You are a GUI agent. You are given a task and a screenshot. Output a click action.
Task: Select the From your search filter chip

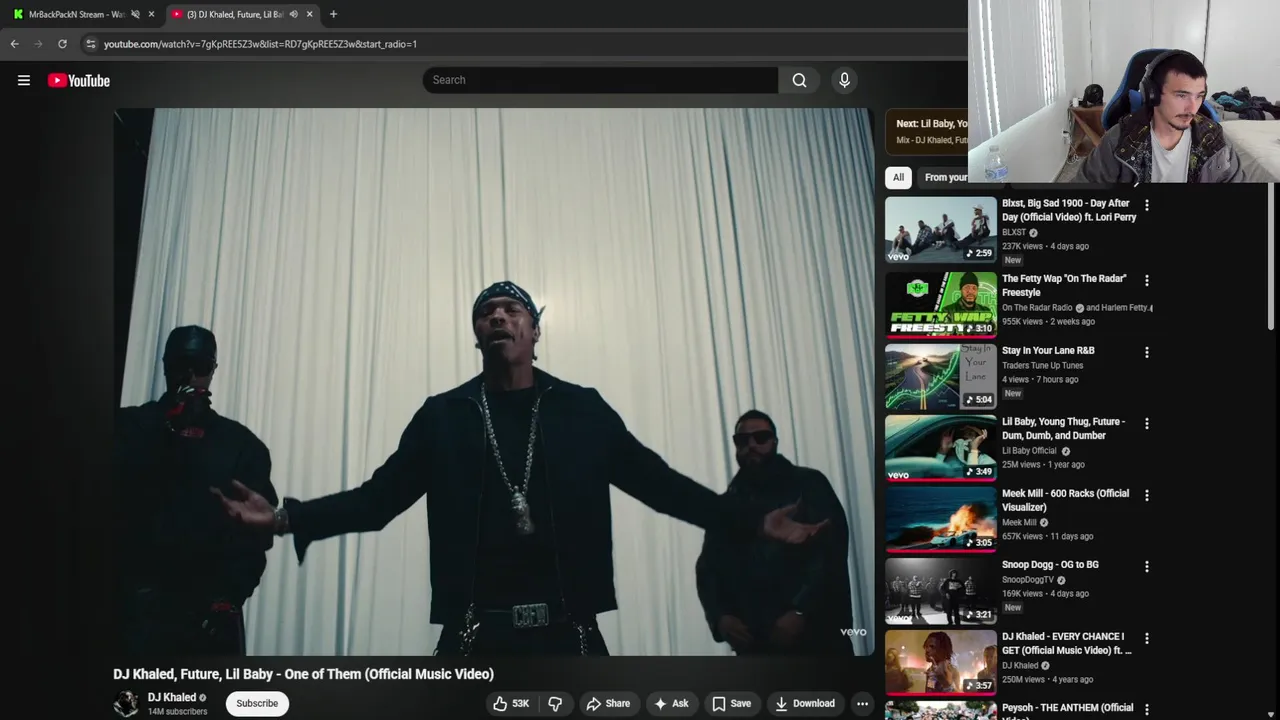pos(945,177)
